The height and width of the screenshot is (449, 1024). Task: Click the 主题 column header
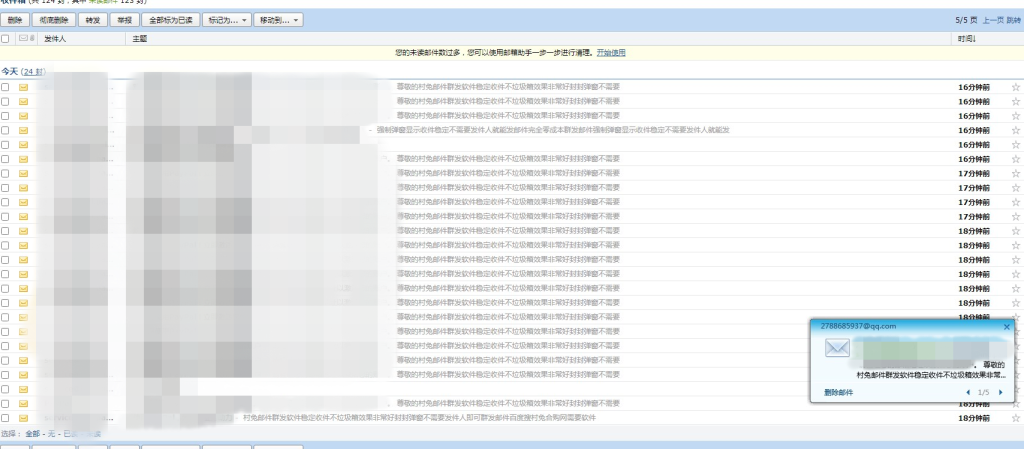tap(139, 38)
